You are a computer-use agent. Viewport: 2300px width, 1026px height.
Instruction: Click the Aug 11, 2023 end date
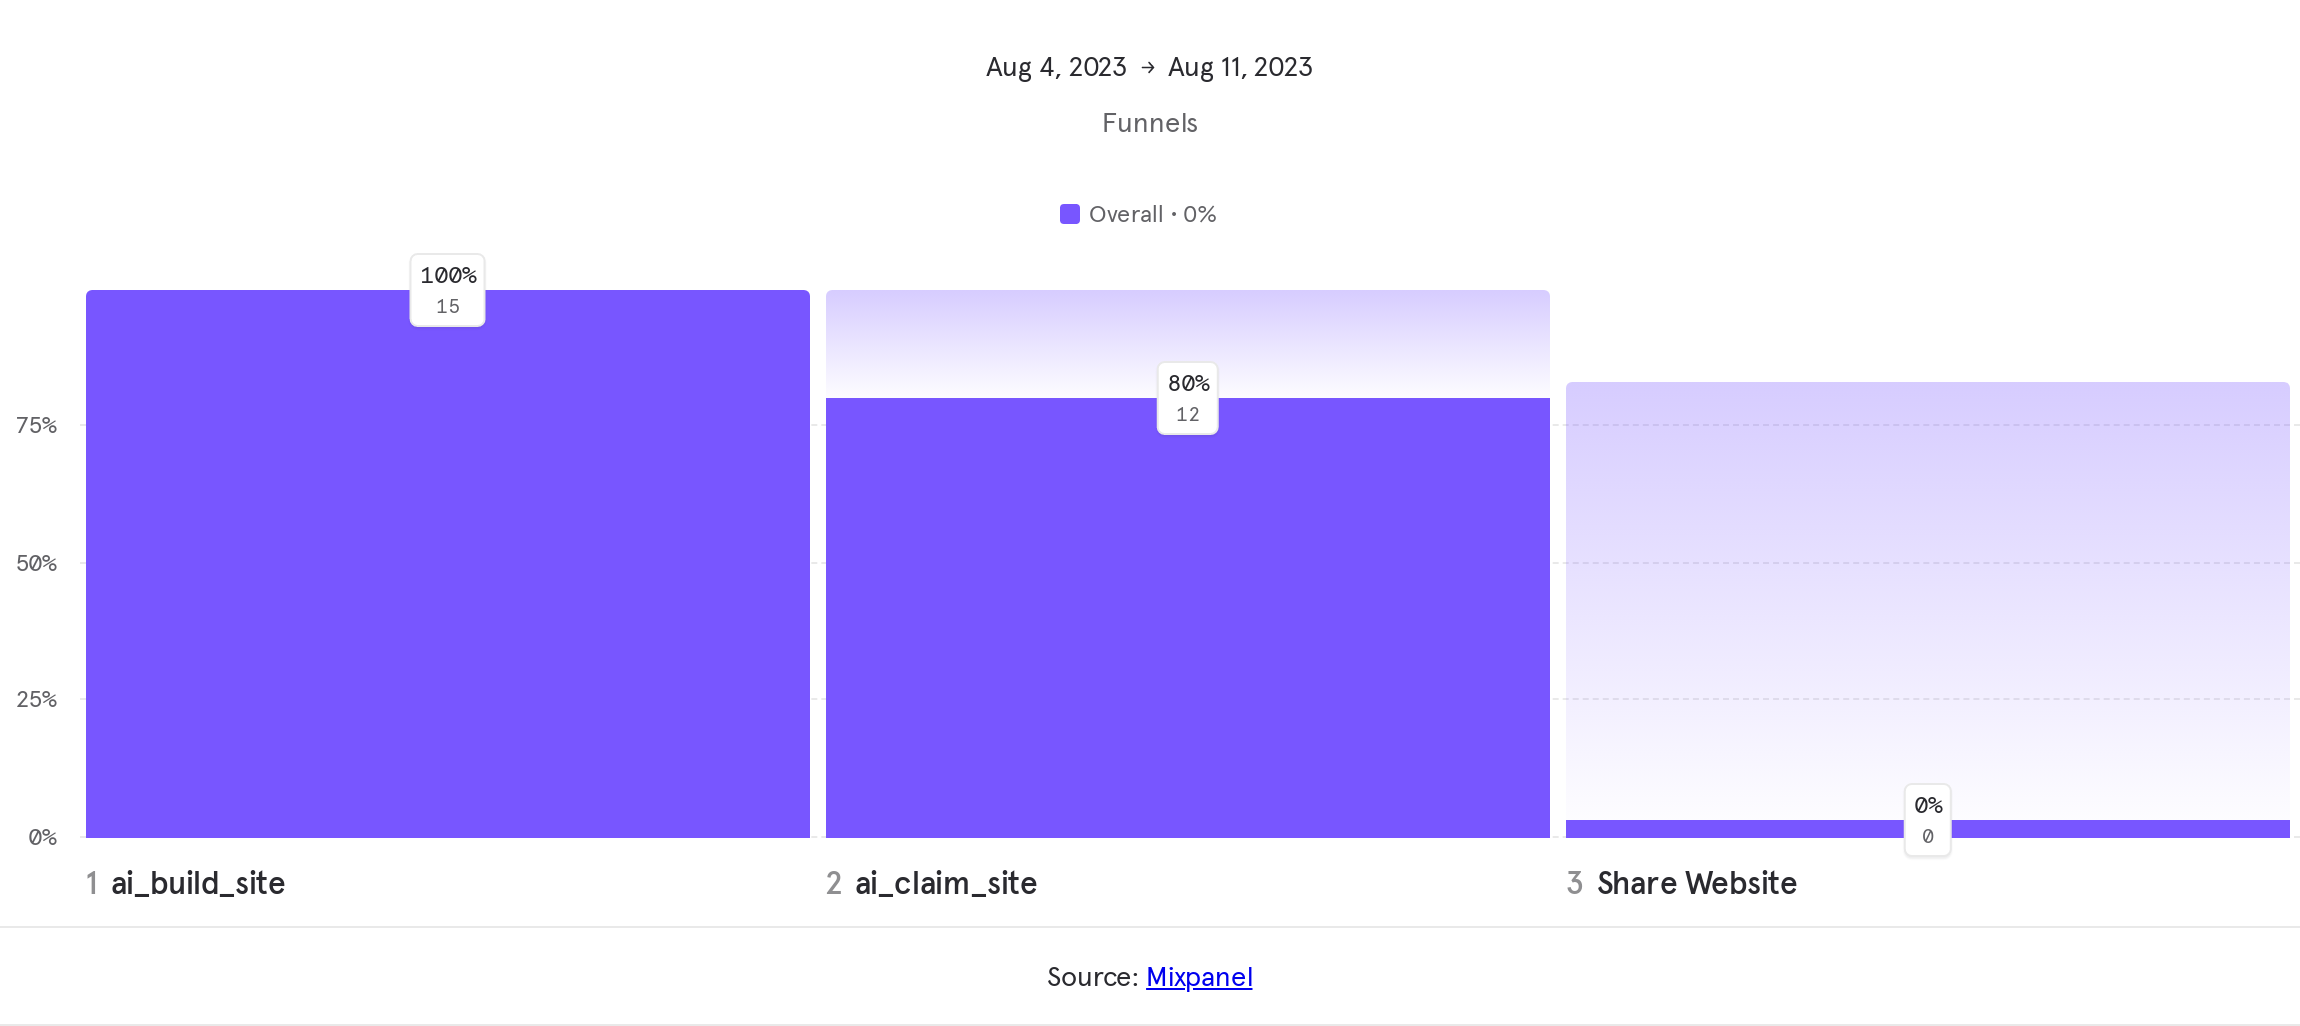(x=1240, y=67)
